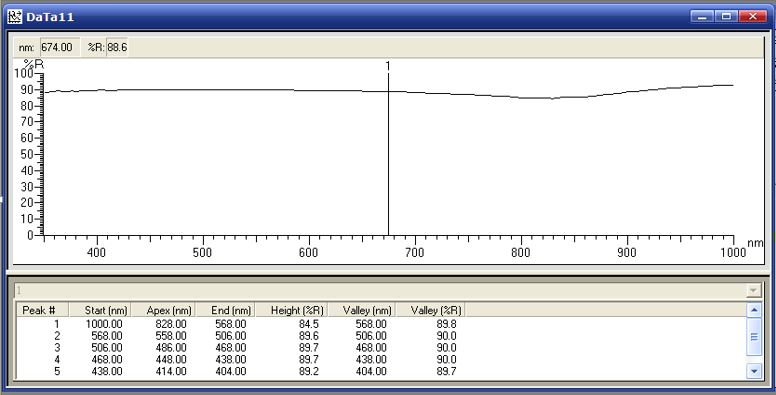
Task: Click Height value 89.2
Action: [309, 371]
